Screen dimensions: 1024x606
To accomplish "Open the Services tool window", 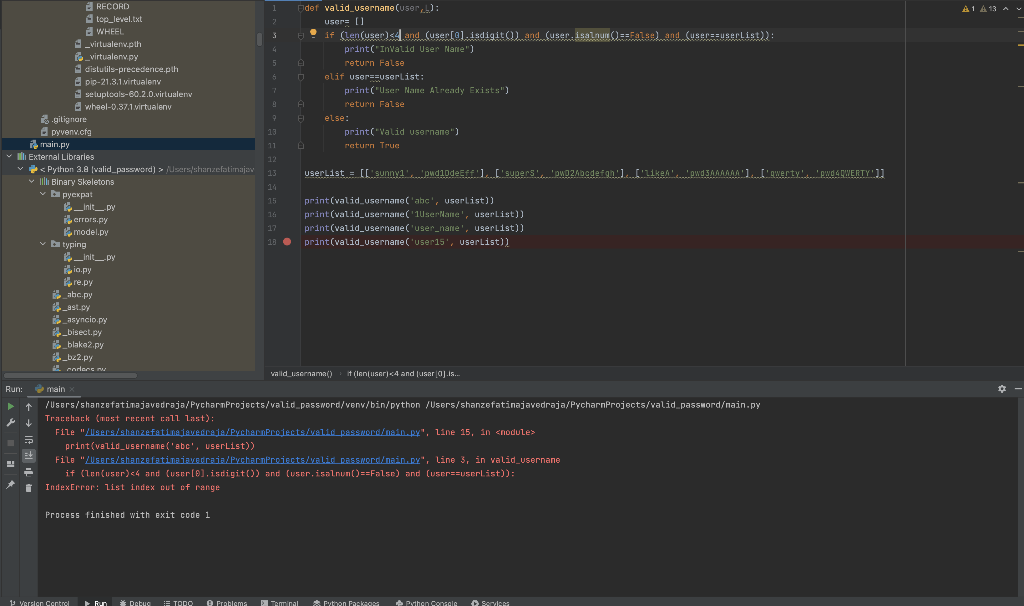I will [490, 603].
